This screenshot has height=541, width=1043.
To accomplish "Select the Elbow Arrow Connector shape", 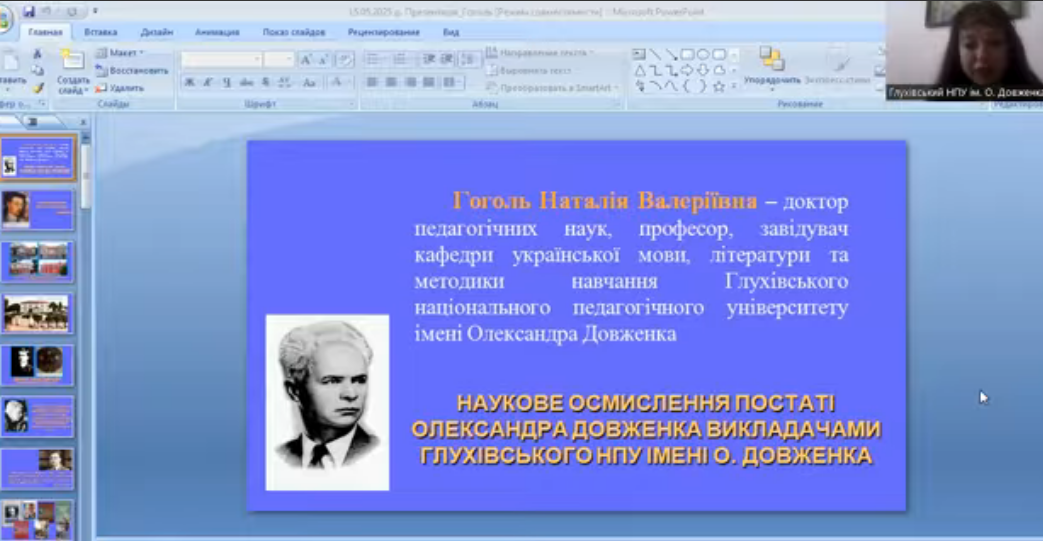I will [x=672, y=70].
